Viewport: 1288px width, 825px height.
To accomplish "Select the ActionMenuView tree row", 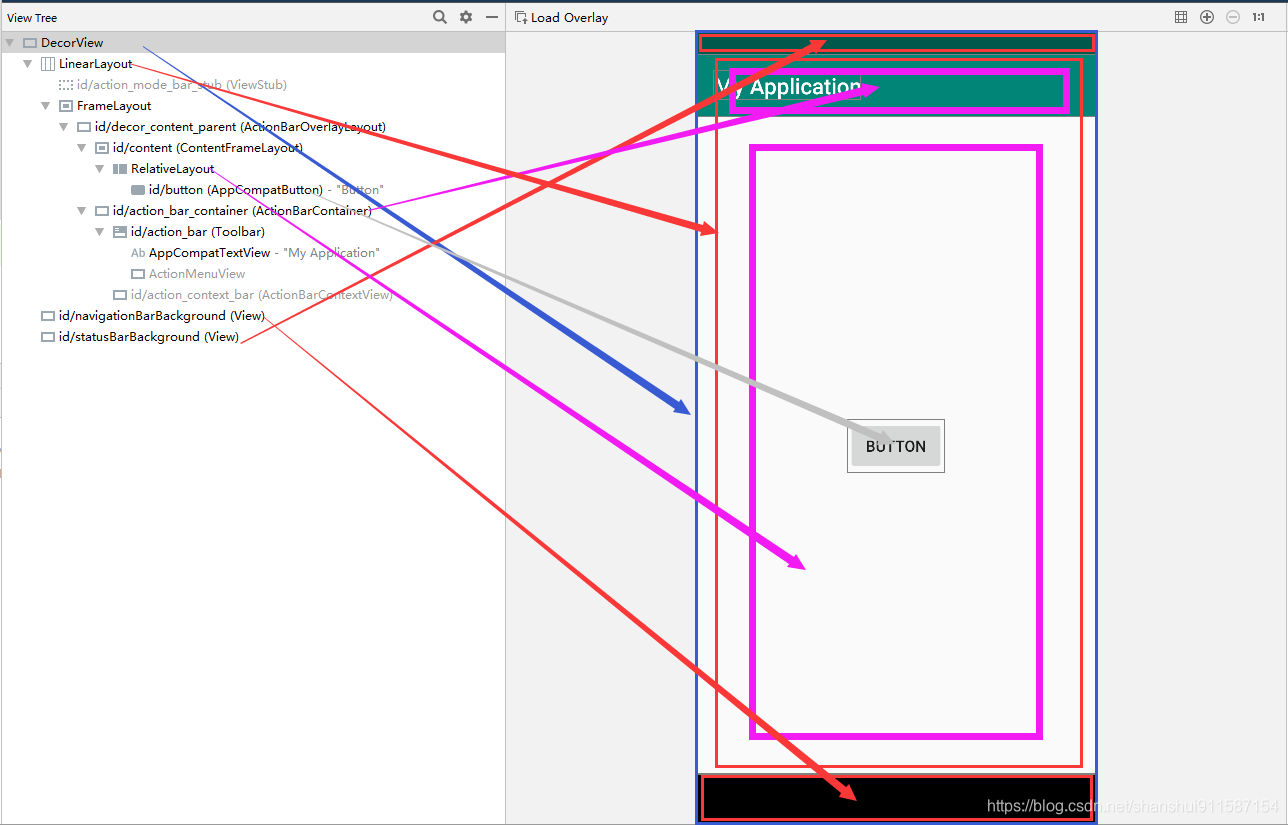I will (253, 274).
